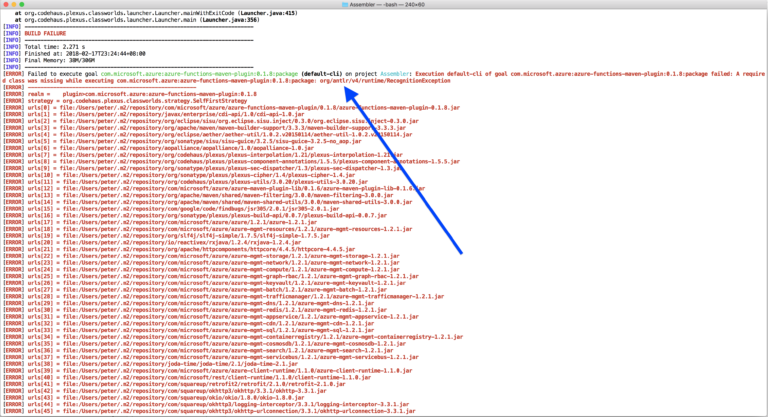Click the urls[6] aopalliance-1.0.jar line

point(159,148)
